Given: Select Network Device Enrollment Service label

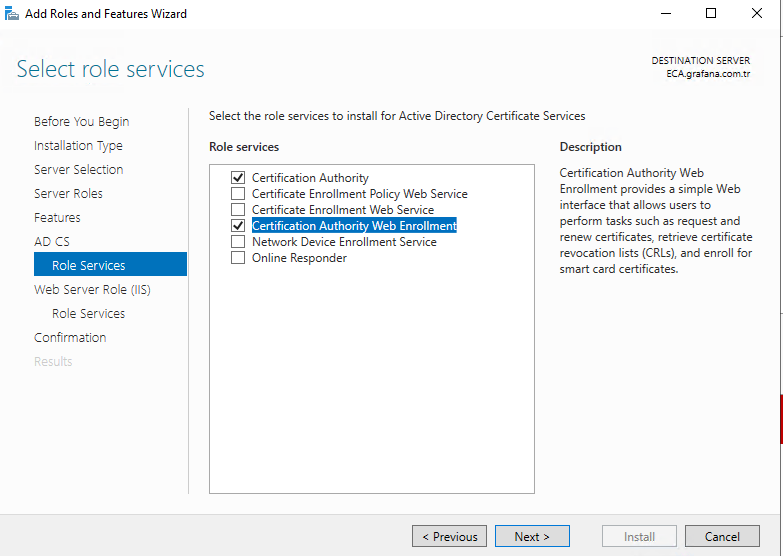Looking at the screenshot, I should [344, 241].
